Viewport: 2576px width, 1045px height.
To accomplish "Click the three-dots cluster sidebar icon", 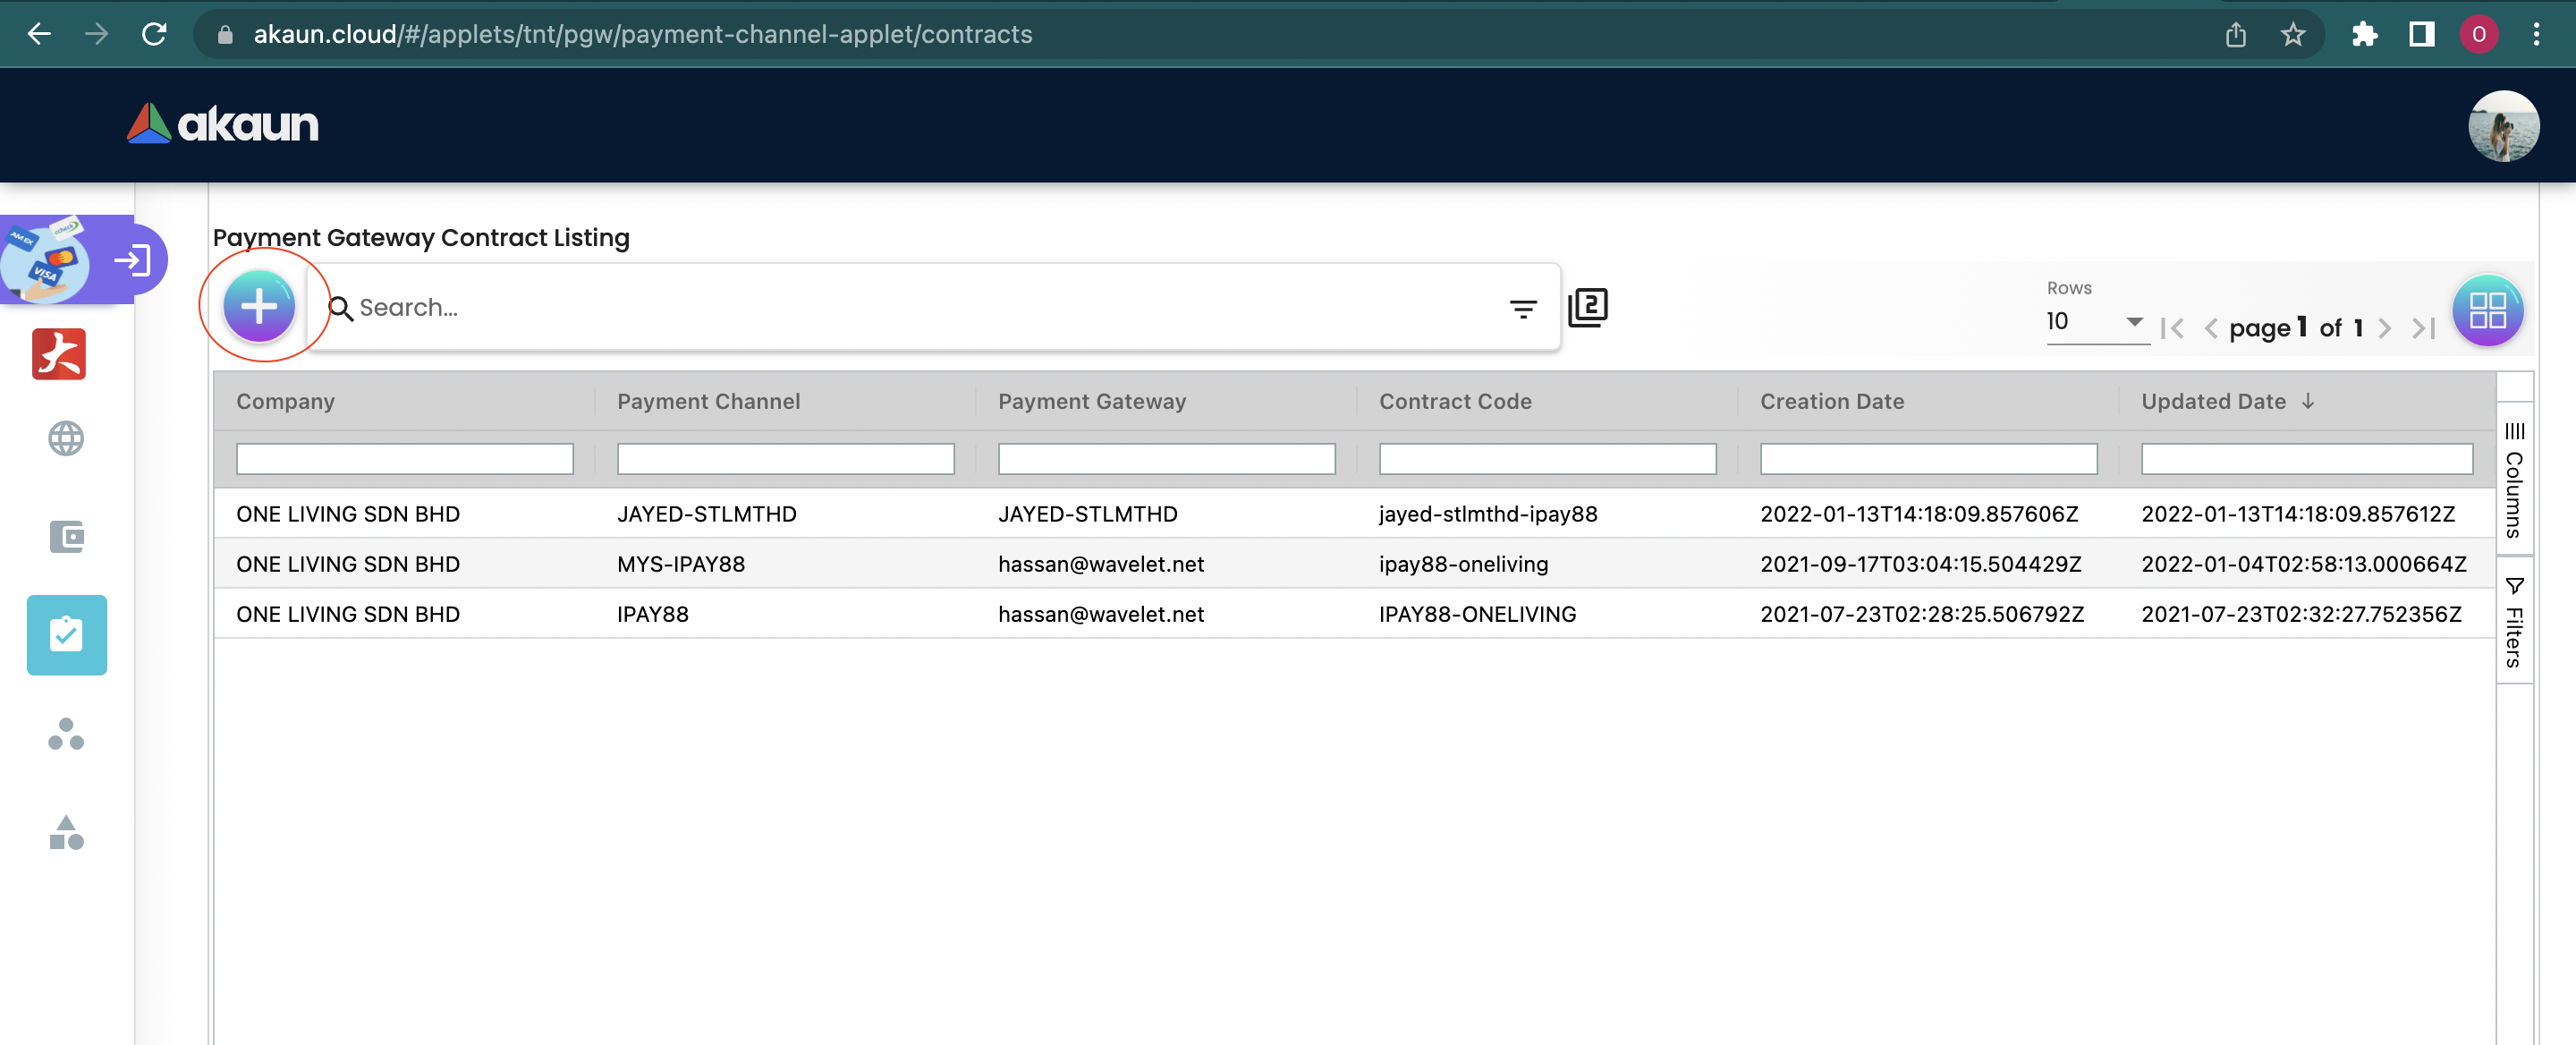I will pos(66,734).
